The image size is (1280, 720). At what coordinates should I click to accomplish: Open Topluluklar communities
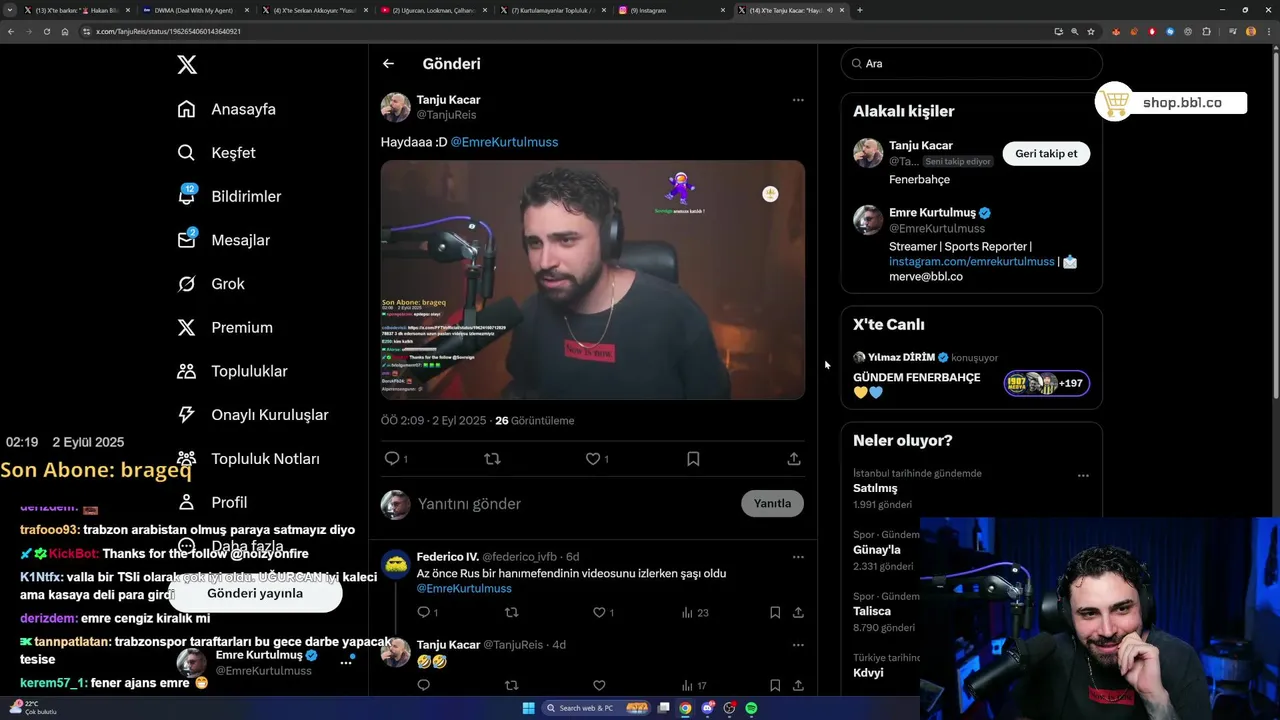pyautogui.click(x=232, y=371)
